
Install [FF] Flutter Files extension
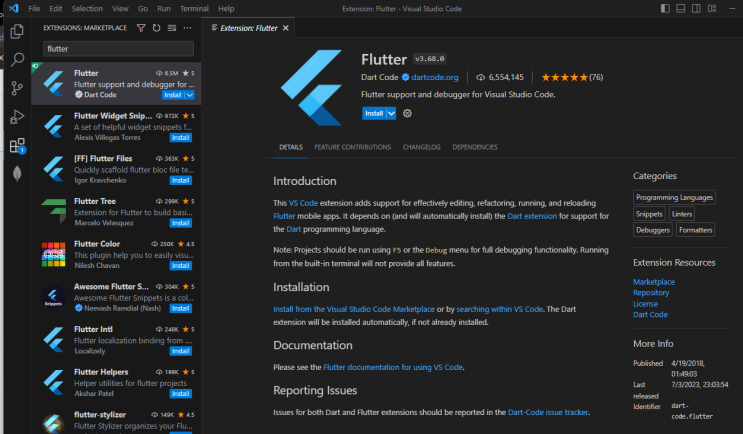tap(181, 180)
